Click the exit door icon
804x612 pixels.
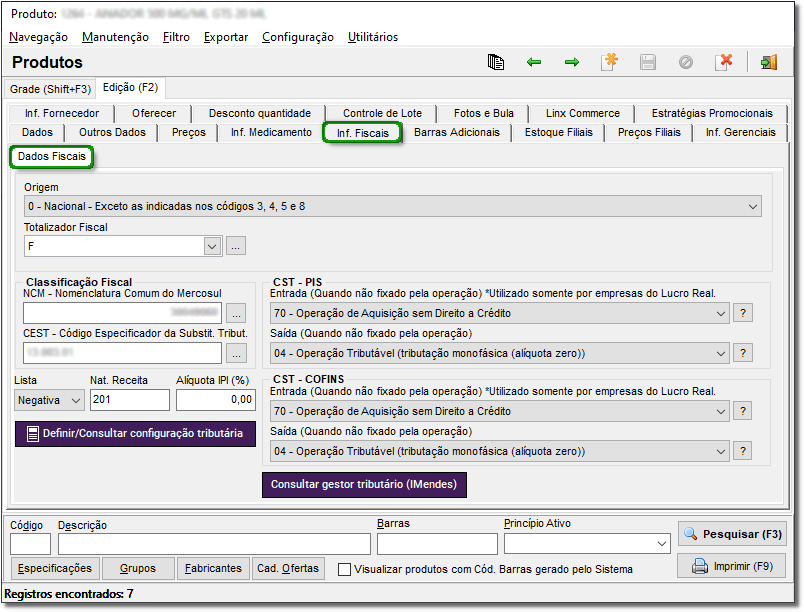coord(769,62)
